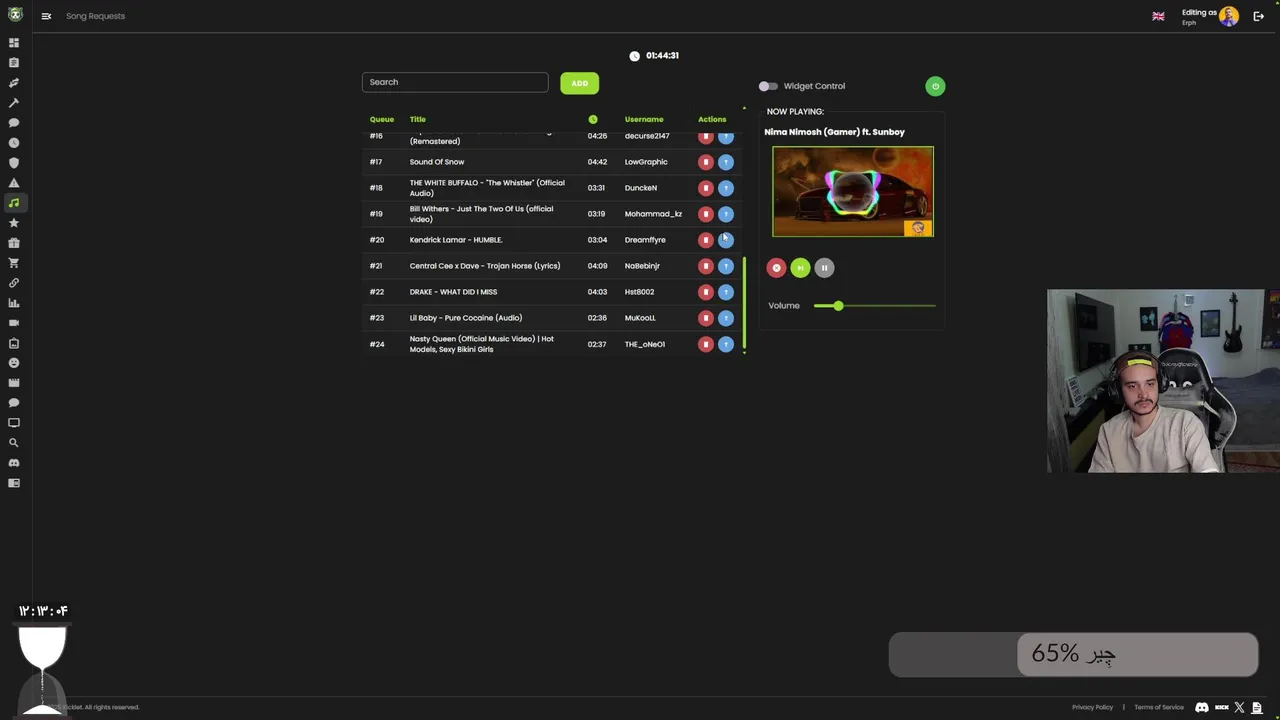Move the Central Cee x Dave song up

tap(726, 266)
